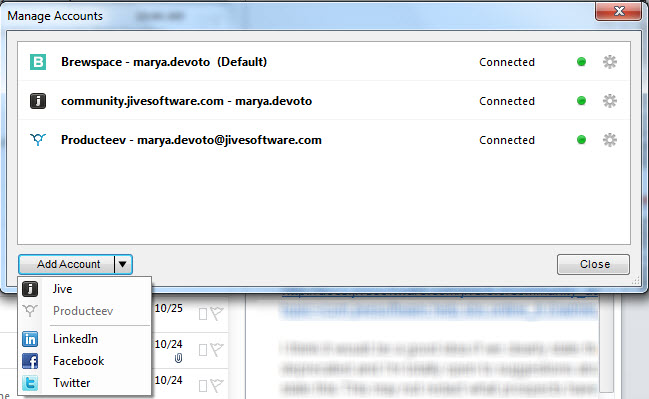The height and width of the screenshot is (399, 649).
Task: Tick the category box for 10/25 message
Action: tap(203, 314)
